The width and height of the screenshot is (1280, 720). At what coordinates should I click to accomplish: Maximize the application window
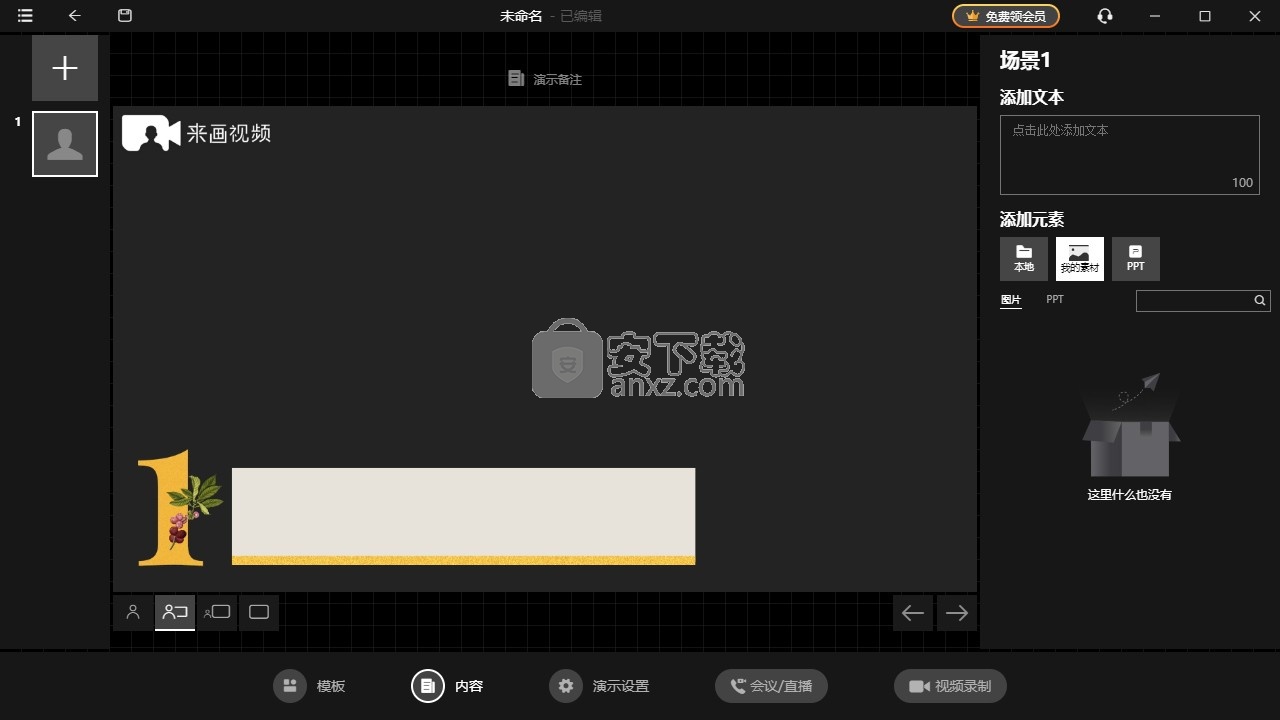[1205, 16]
